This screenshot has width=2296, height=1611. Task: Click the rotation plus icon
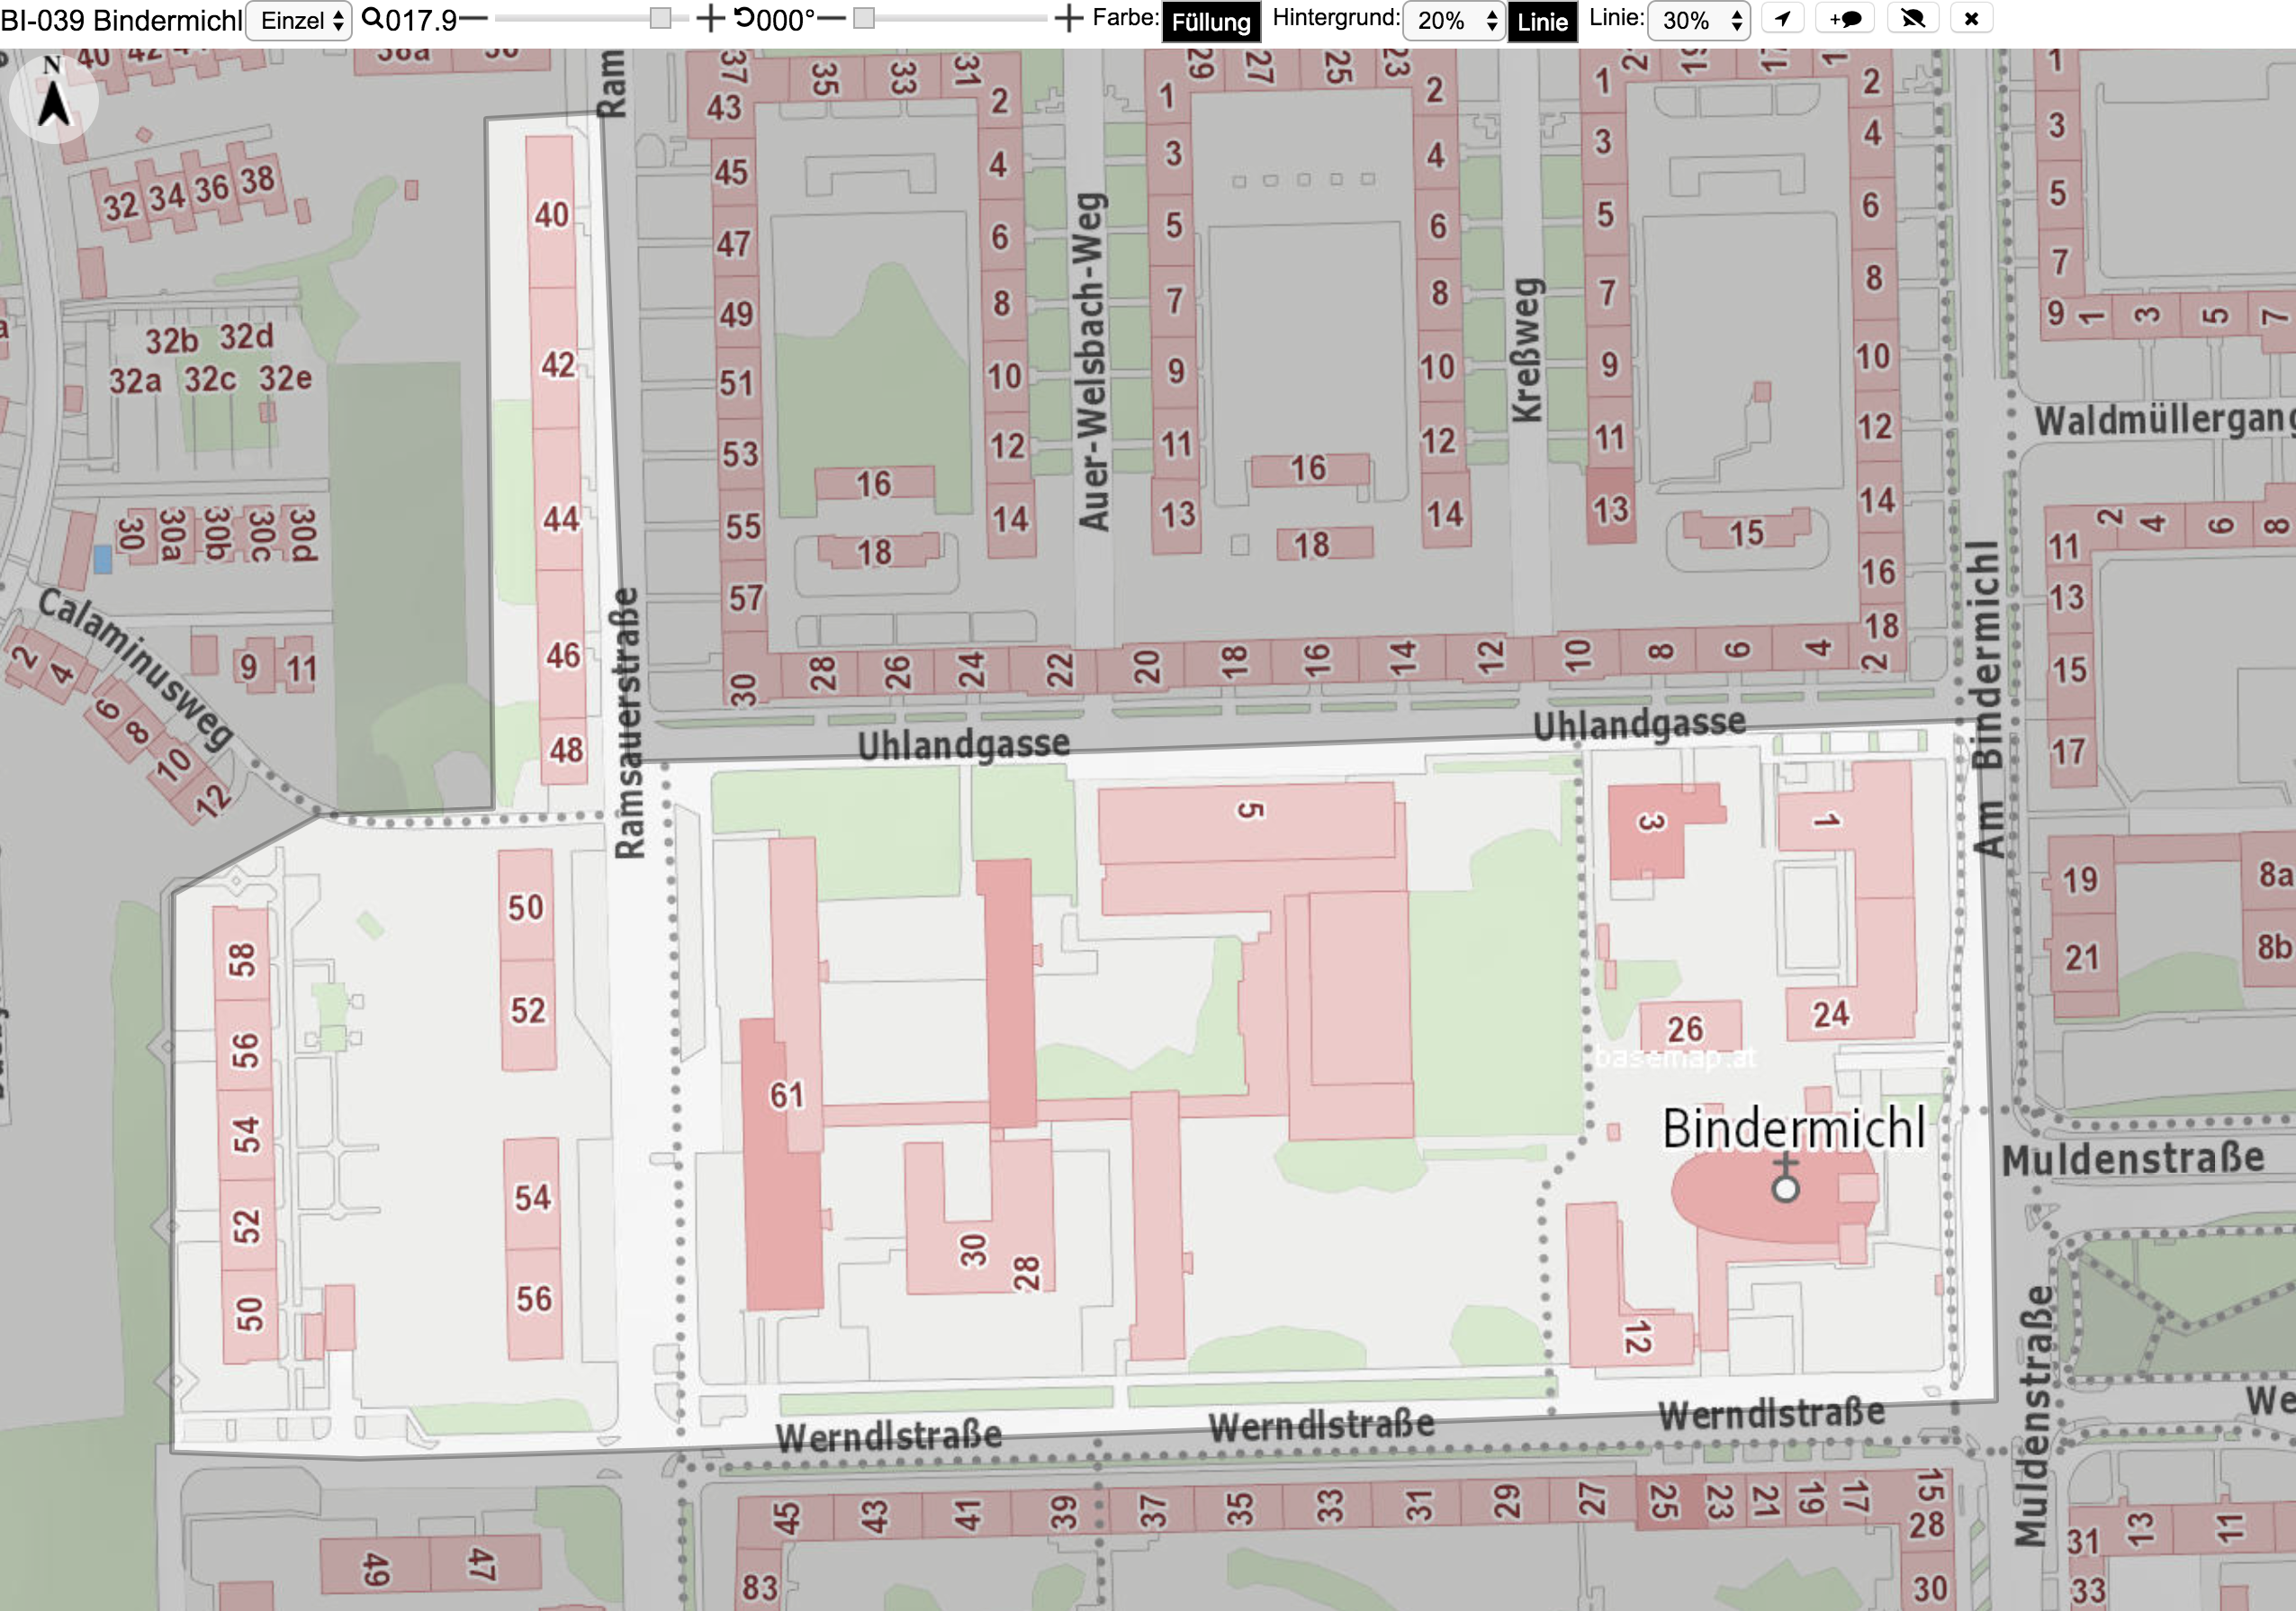click(1069, 19)
